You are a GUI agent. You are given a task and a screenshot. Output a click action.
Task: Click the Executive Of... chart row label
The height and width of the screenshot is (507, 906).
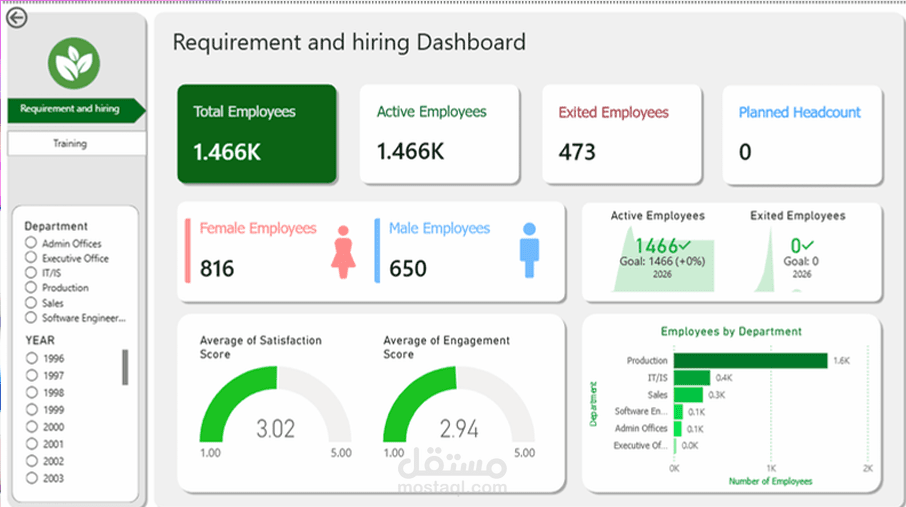click(640, 446)
